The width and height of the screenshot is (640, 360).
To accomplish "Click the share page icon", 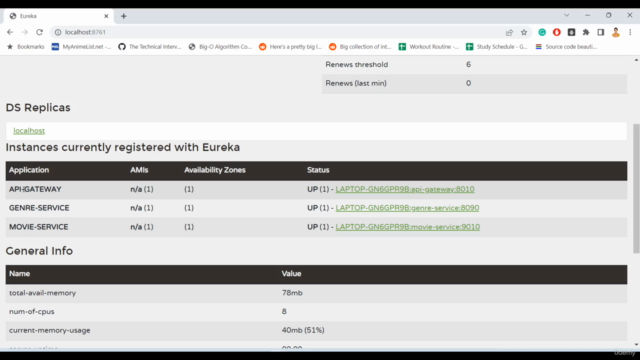I will point(509,32).
